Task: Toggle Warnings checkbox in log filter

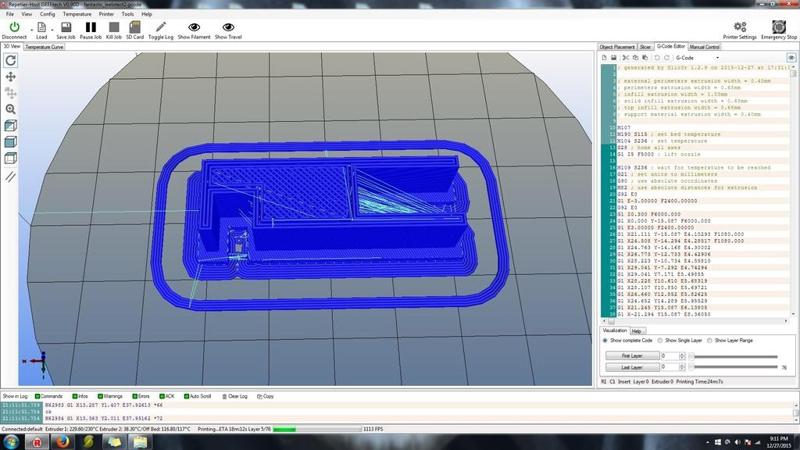Action: click(100, 396)
